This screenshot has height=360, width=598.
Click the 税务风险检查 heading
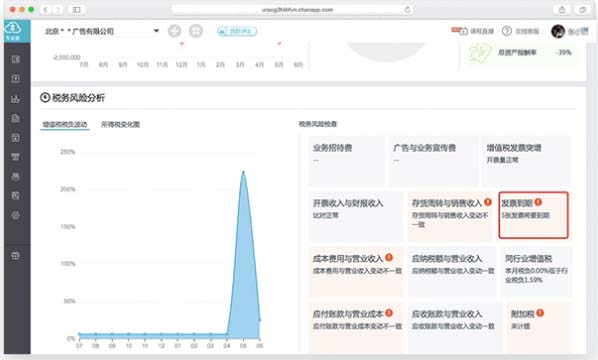[318, 124]
